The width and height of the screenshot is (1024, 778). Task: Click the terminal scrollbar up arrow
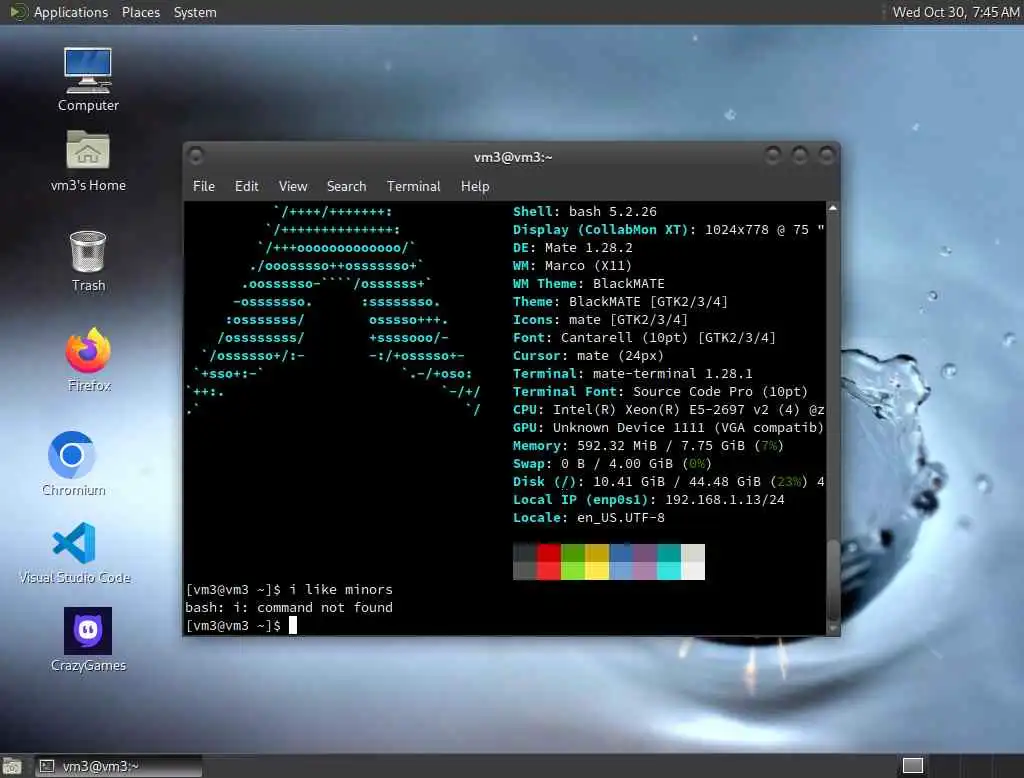pyautogui.click(x=833, y=208)
